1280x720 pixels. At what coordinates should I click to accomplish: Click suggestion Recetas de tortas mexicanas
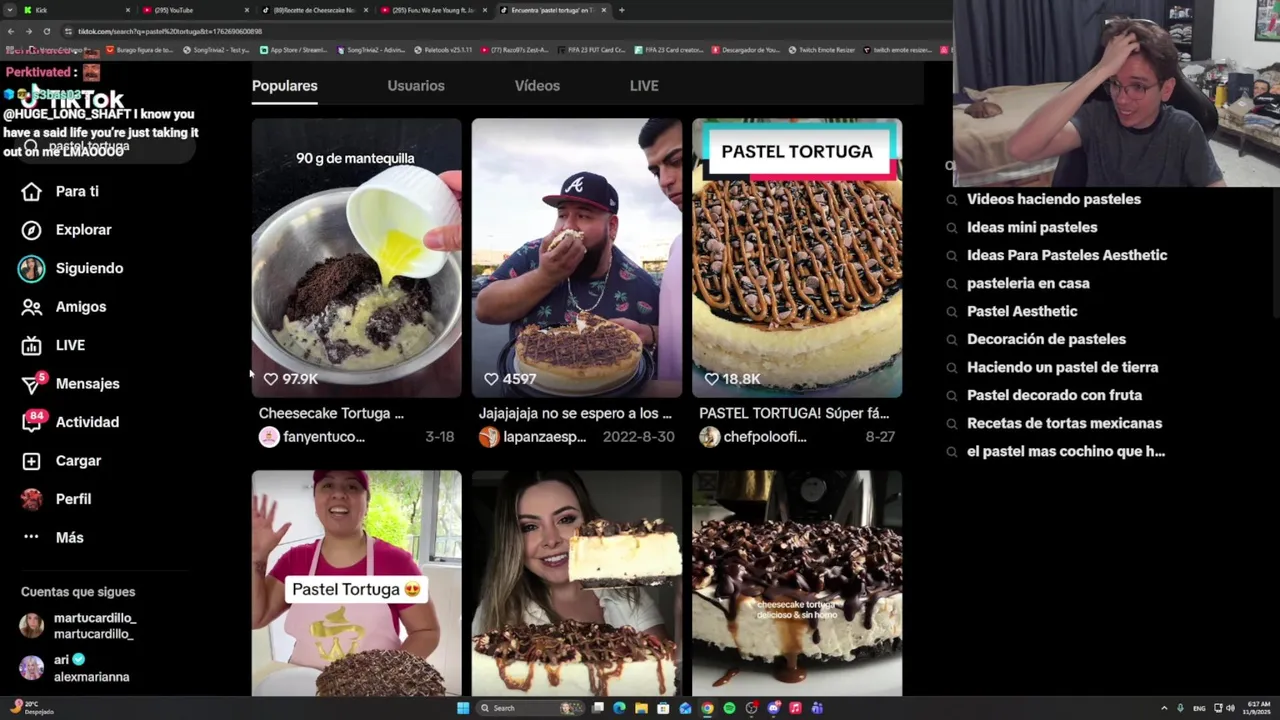pos(1064,423)
